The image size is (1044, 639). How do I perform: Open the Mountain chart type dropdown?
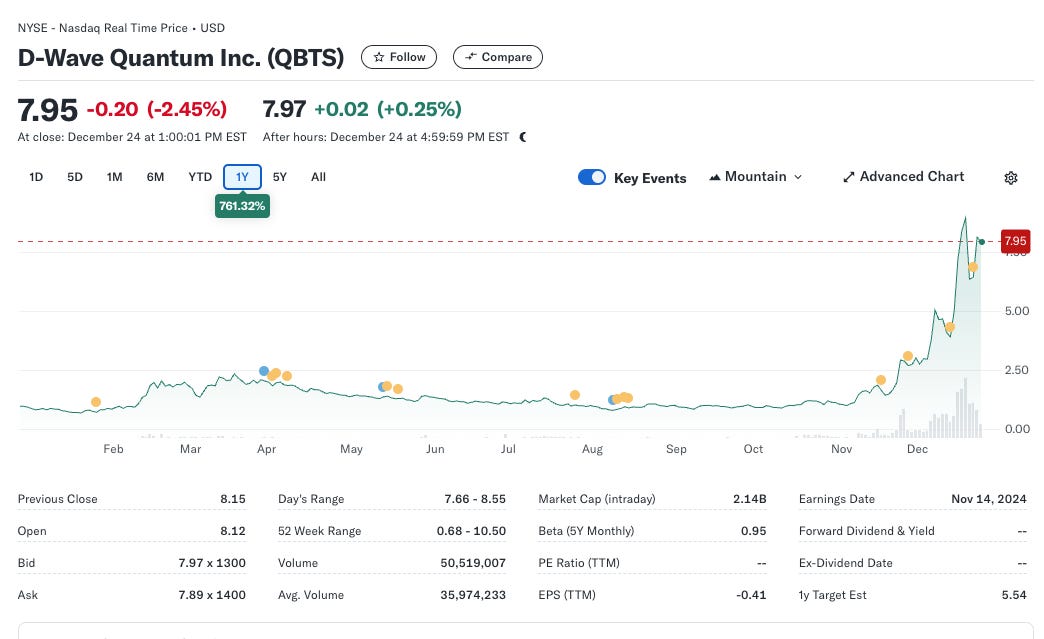click(756, 177)
